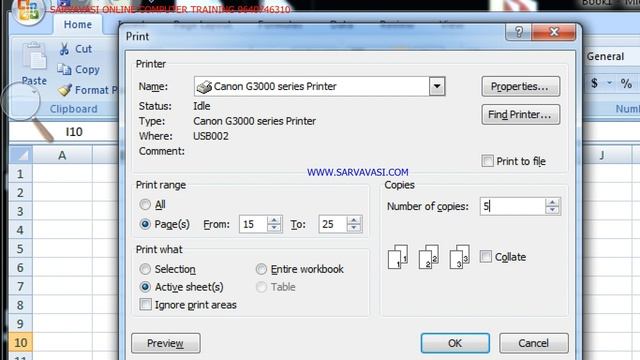Select the All print range option
The width and height of the screenshot is (640, 360).
pos(145,204)
